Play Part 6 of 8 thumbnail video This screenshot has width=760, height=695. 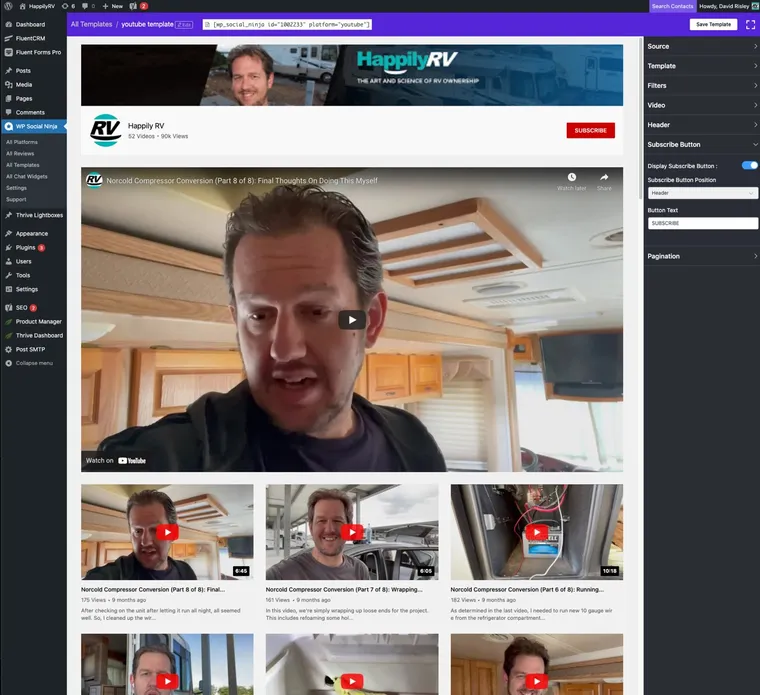pyautogui.click(x=537, y=532)
